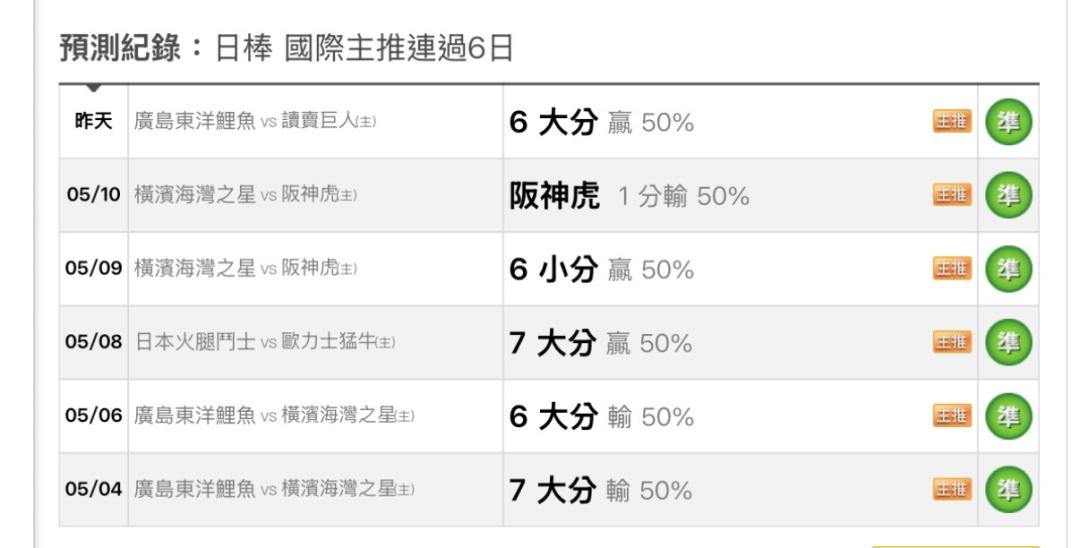Open 日本火腿鬥士 vs 歐力士猛牛 matchup
This screenshot has width=1080, height=548.
pos(264,341)
